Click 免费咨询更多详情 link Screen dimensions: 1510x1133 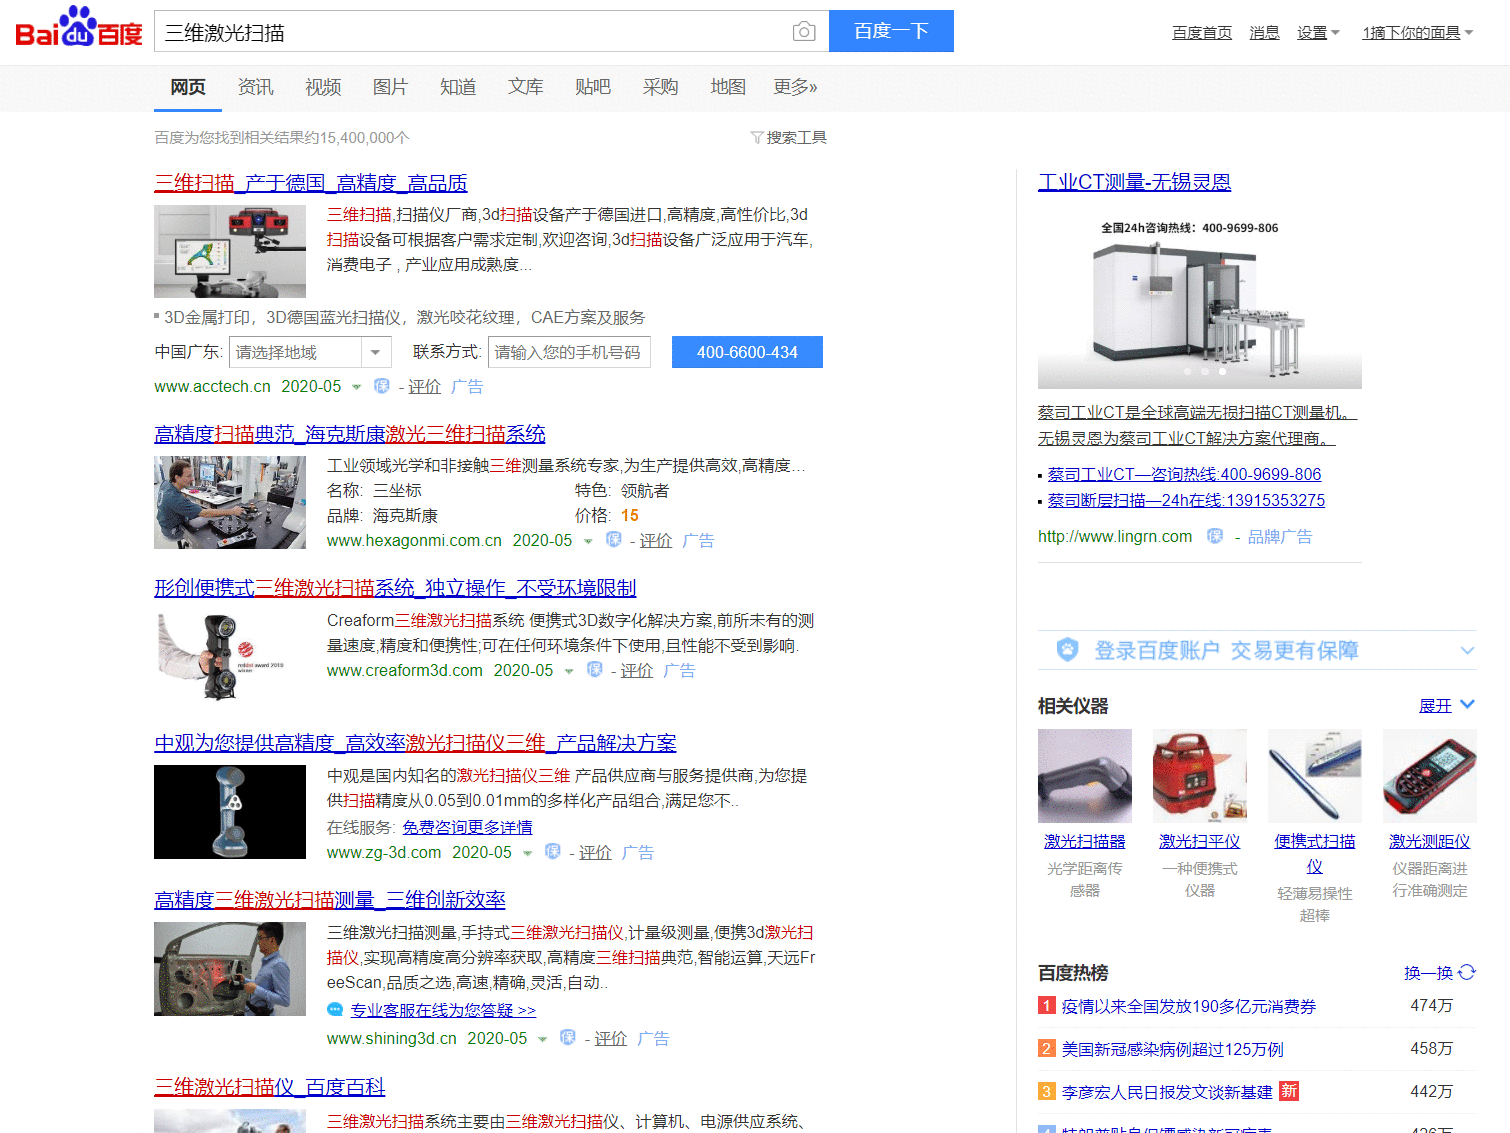click(x=467, y=827)
